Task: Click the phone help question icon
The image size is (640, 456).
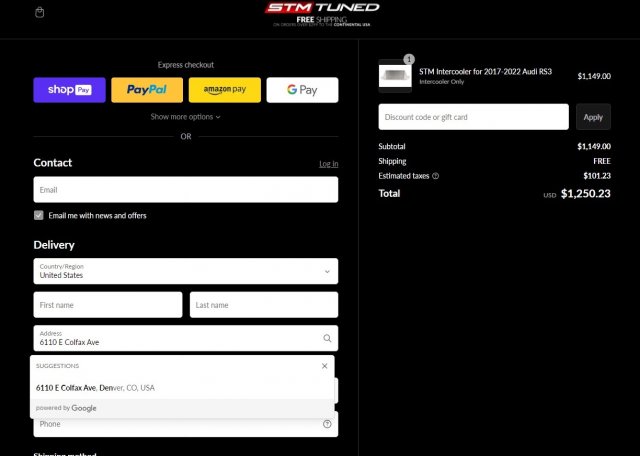Action: [x=327, y=424]
